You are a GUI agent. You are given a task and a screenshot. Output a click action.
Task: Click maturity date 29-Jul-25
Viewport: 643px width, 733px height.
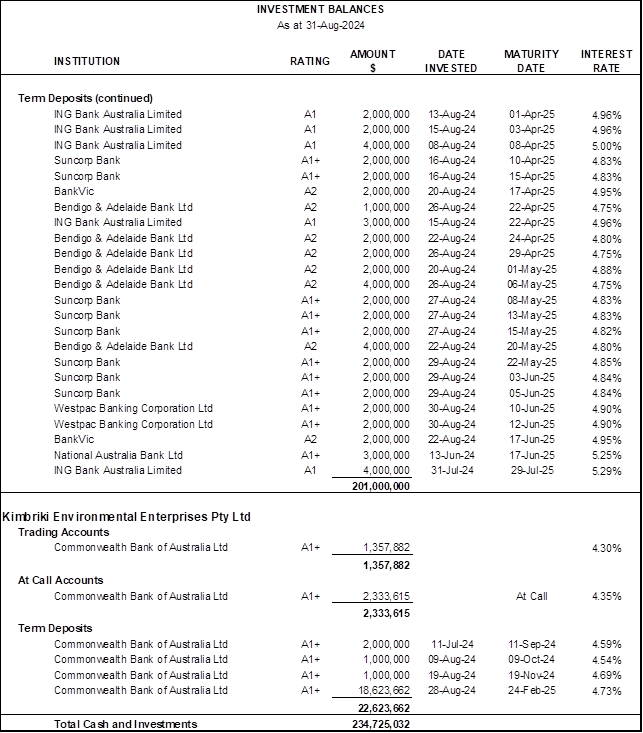click(532, 470)
